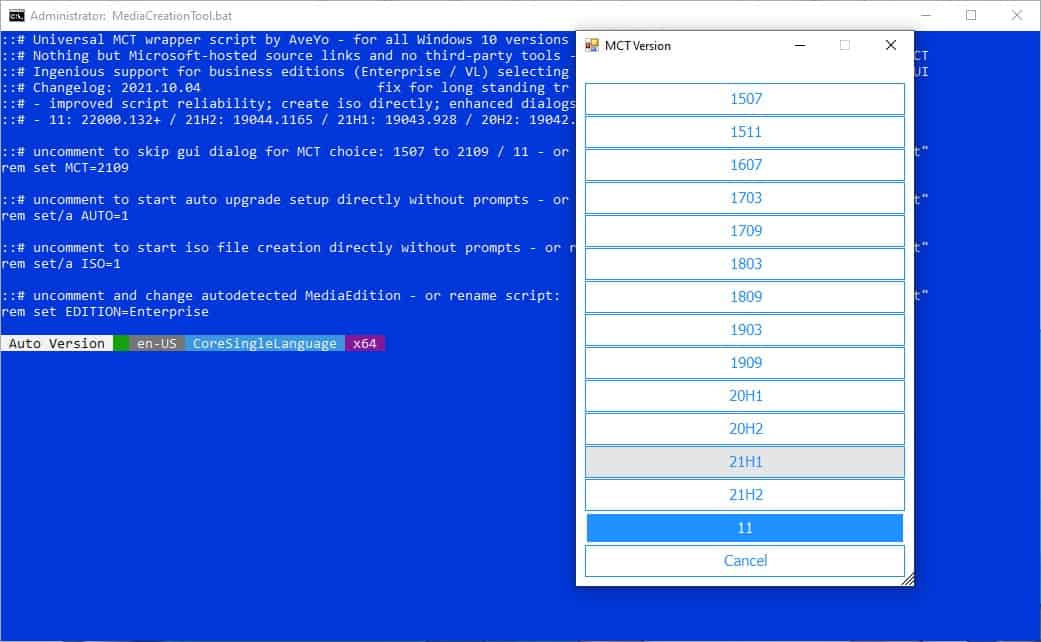Minimize the MCT Version dialog

800,45
